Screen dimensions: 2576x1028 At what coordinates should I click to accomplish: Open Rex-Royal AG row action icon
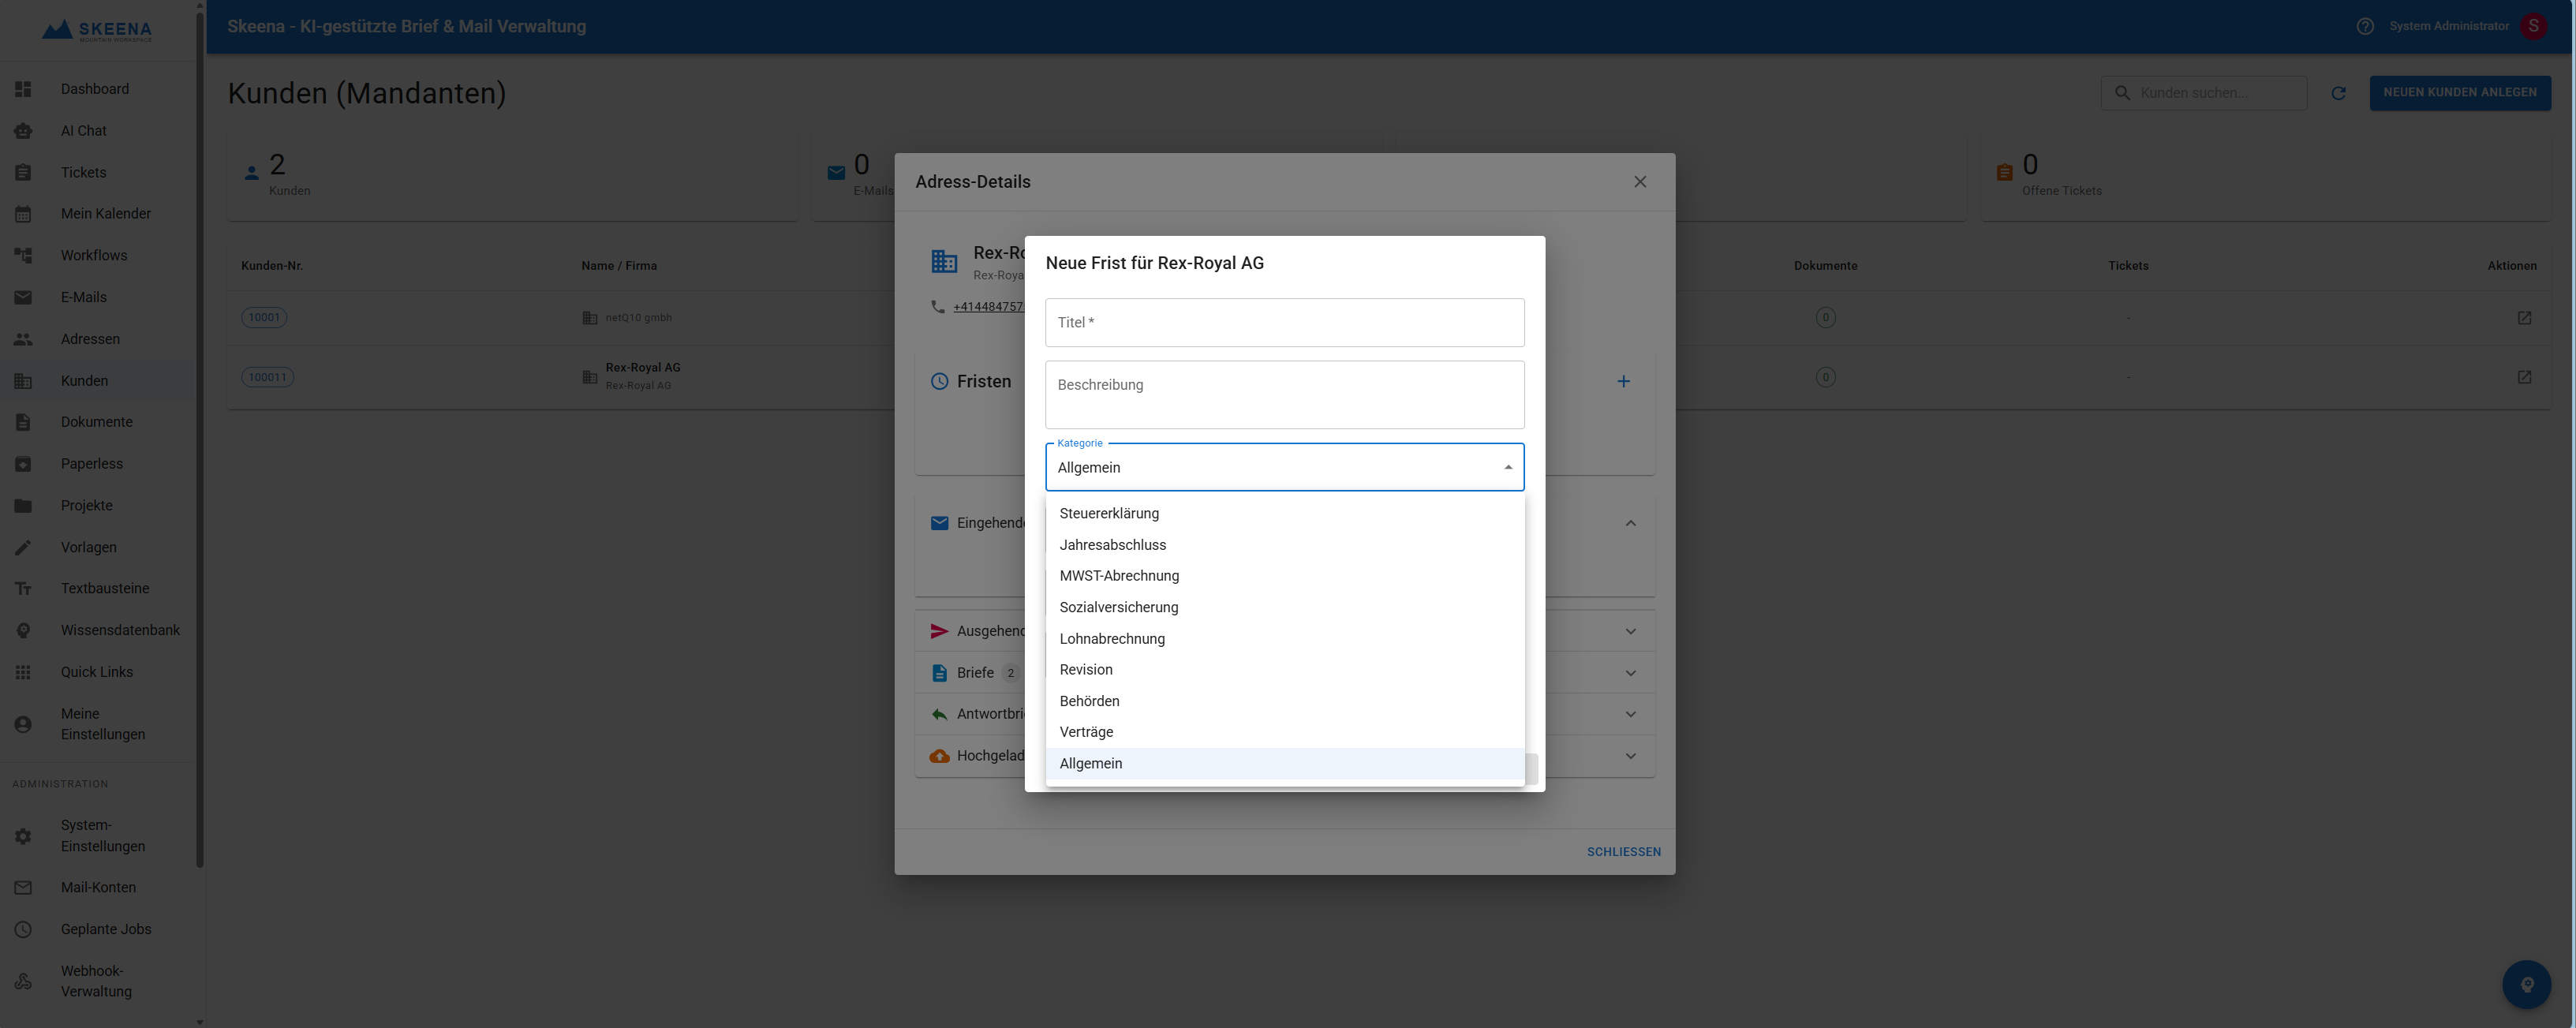point(2523,377)
